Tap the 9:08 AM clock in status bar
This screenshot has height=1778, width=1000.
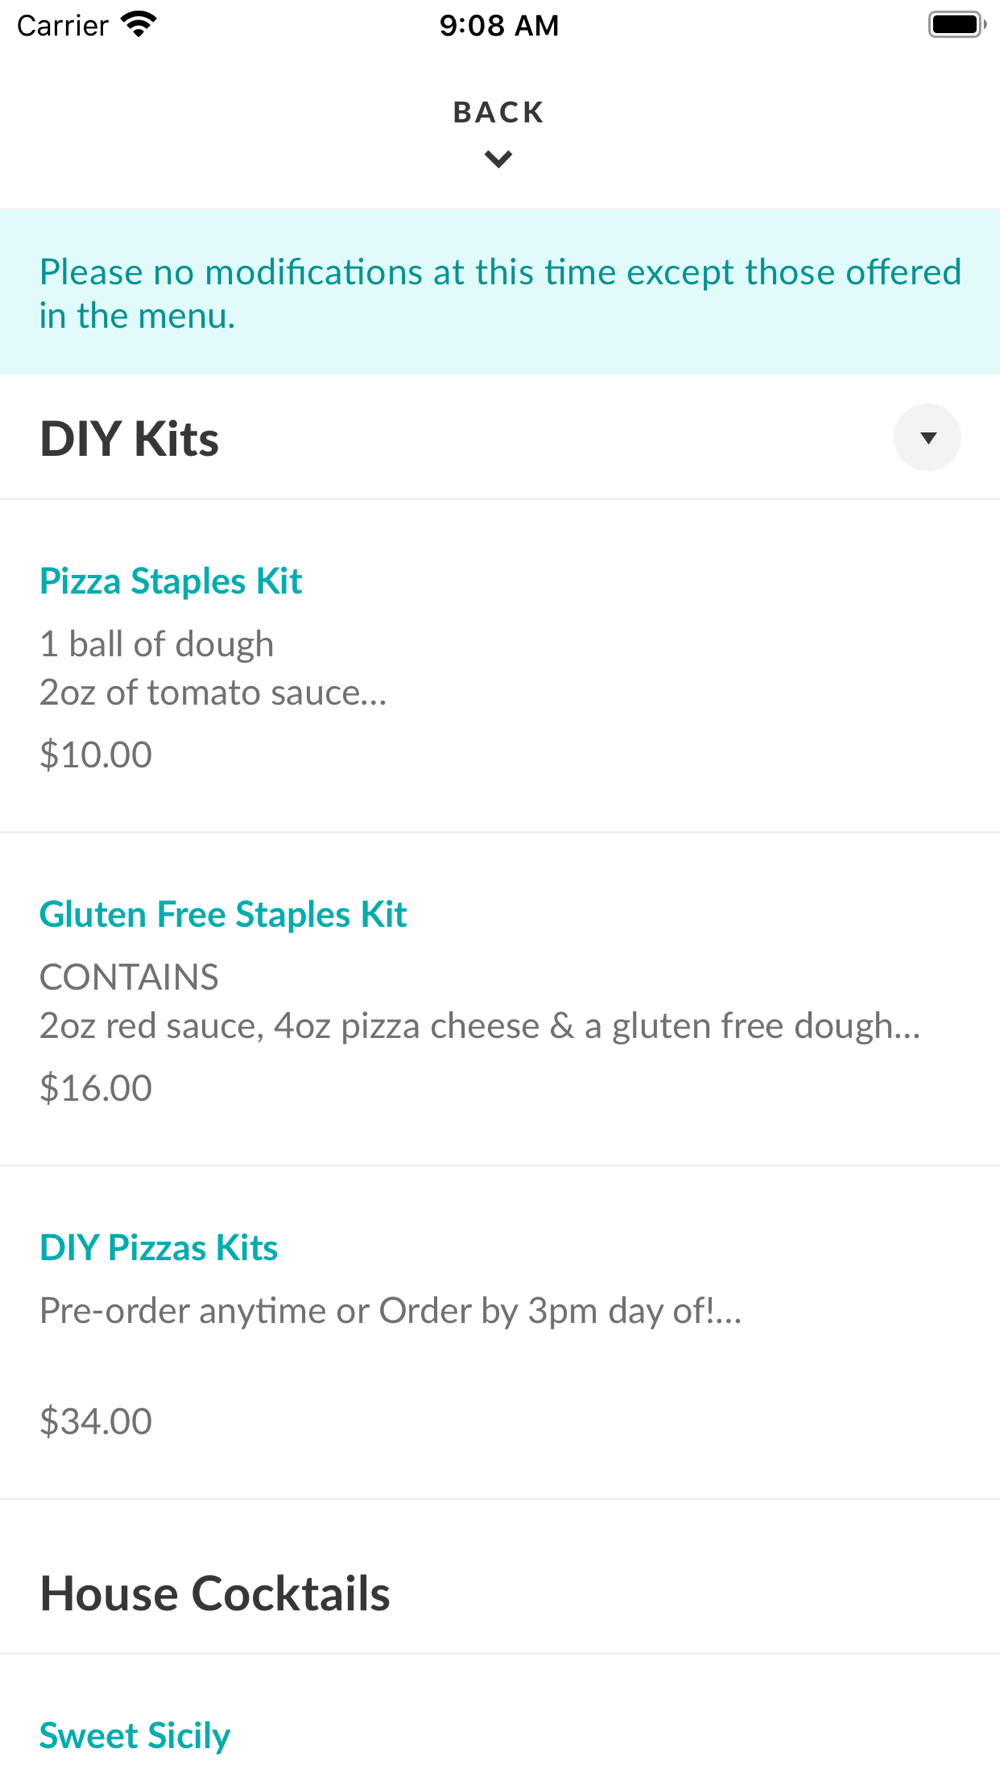499,25
